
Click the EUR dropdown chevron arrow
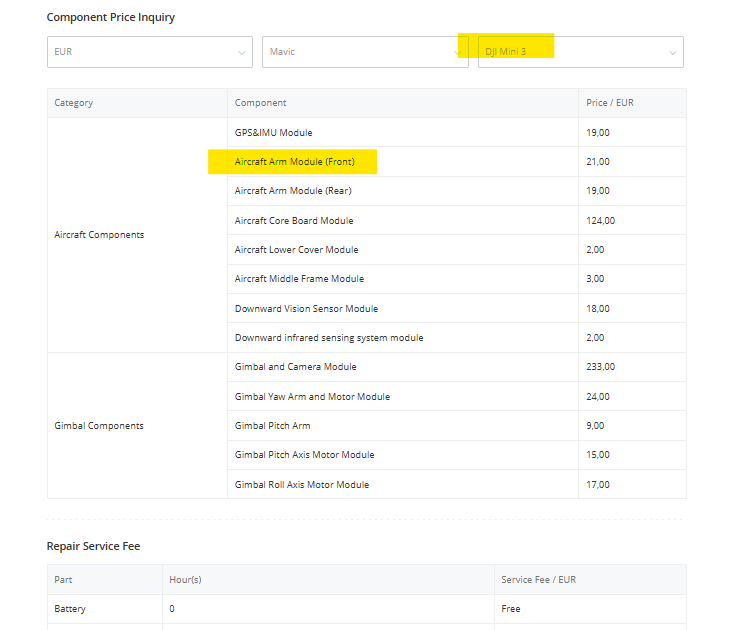(x=242, y=52)
